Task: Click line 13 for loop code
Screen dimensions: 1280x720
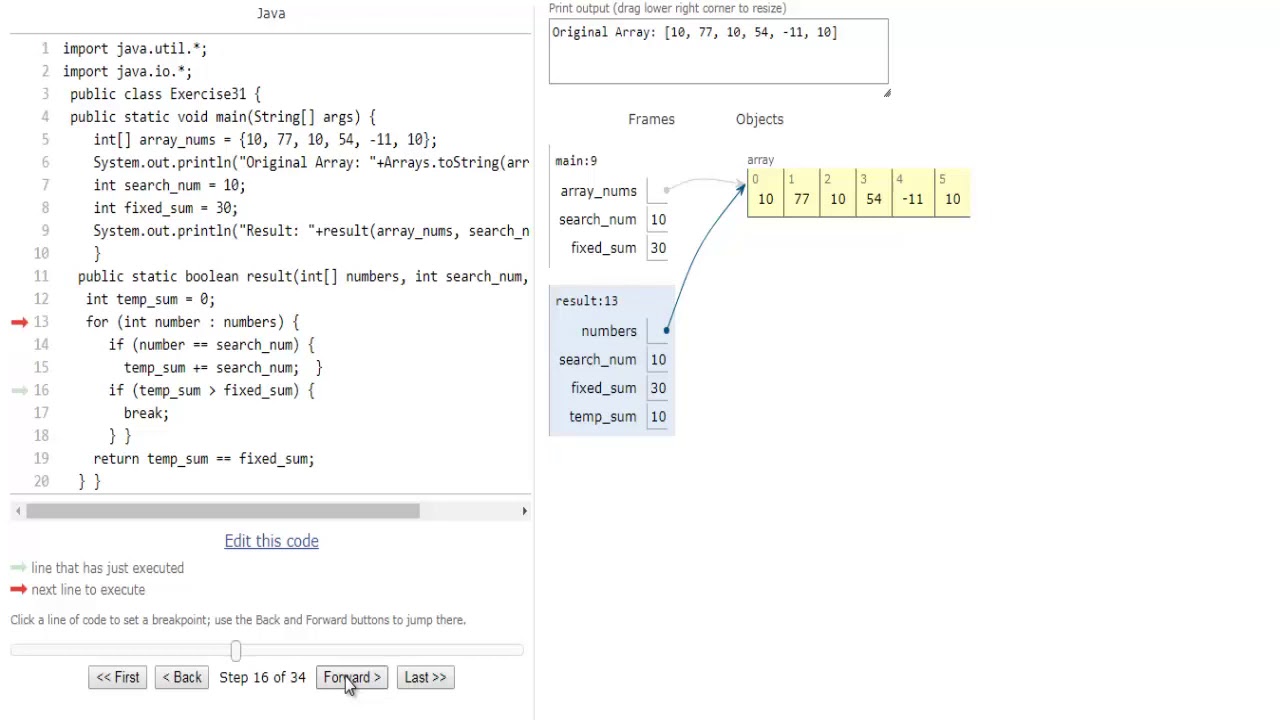Action: 192,322
